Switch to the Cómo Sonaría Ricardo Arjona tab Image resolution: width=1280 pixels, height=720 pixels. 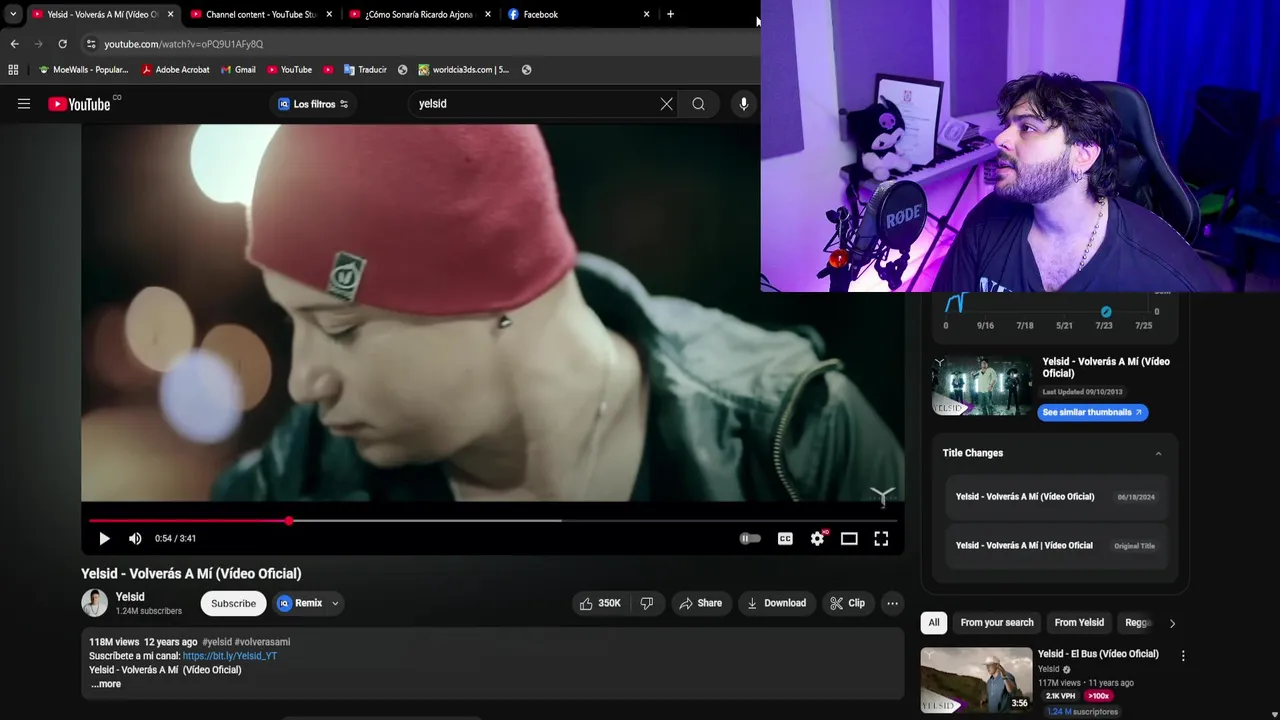coord(420,14)
